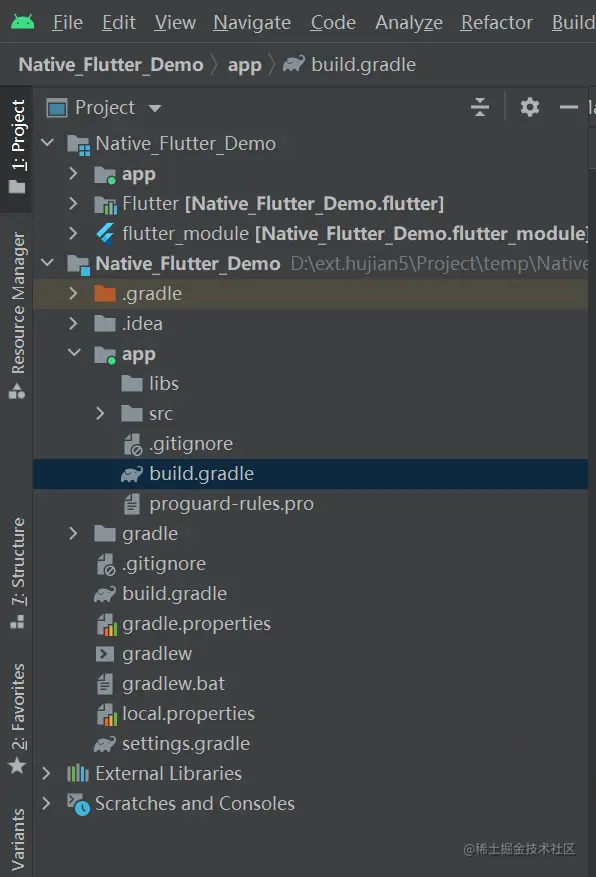Click the Flutter module chart-folder icon
596x877 pixels.
(105, 204)
